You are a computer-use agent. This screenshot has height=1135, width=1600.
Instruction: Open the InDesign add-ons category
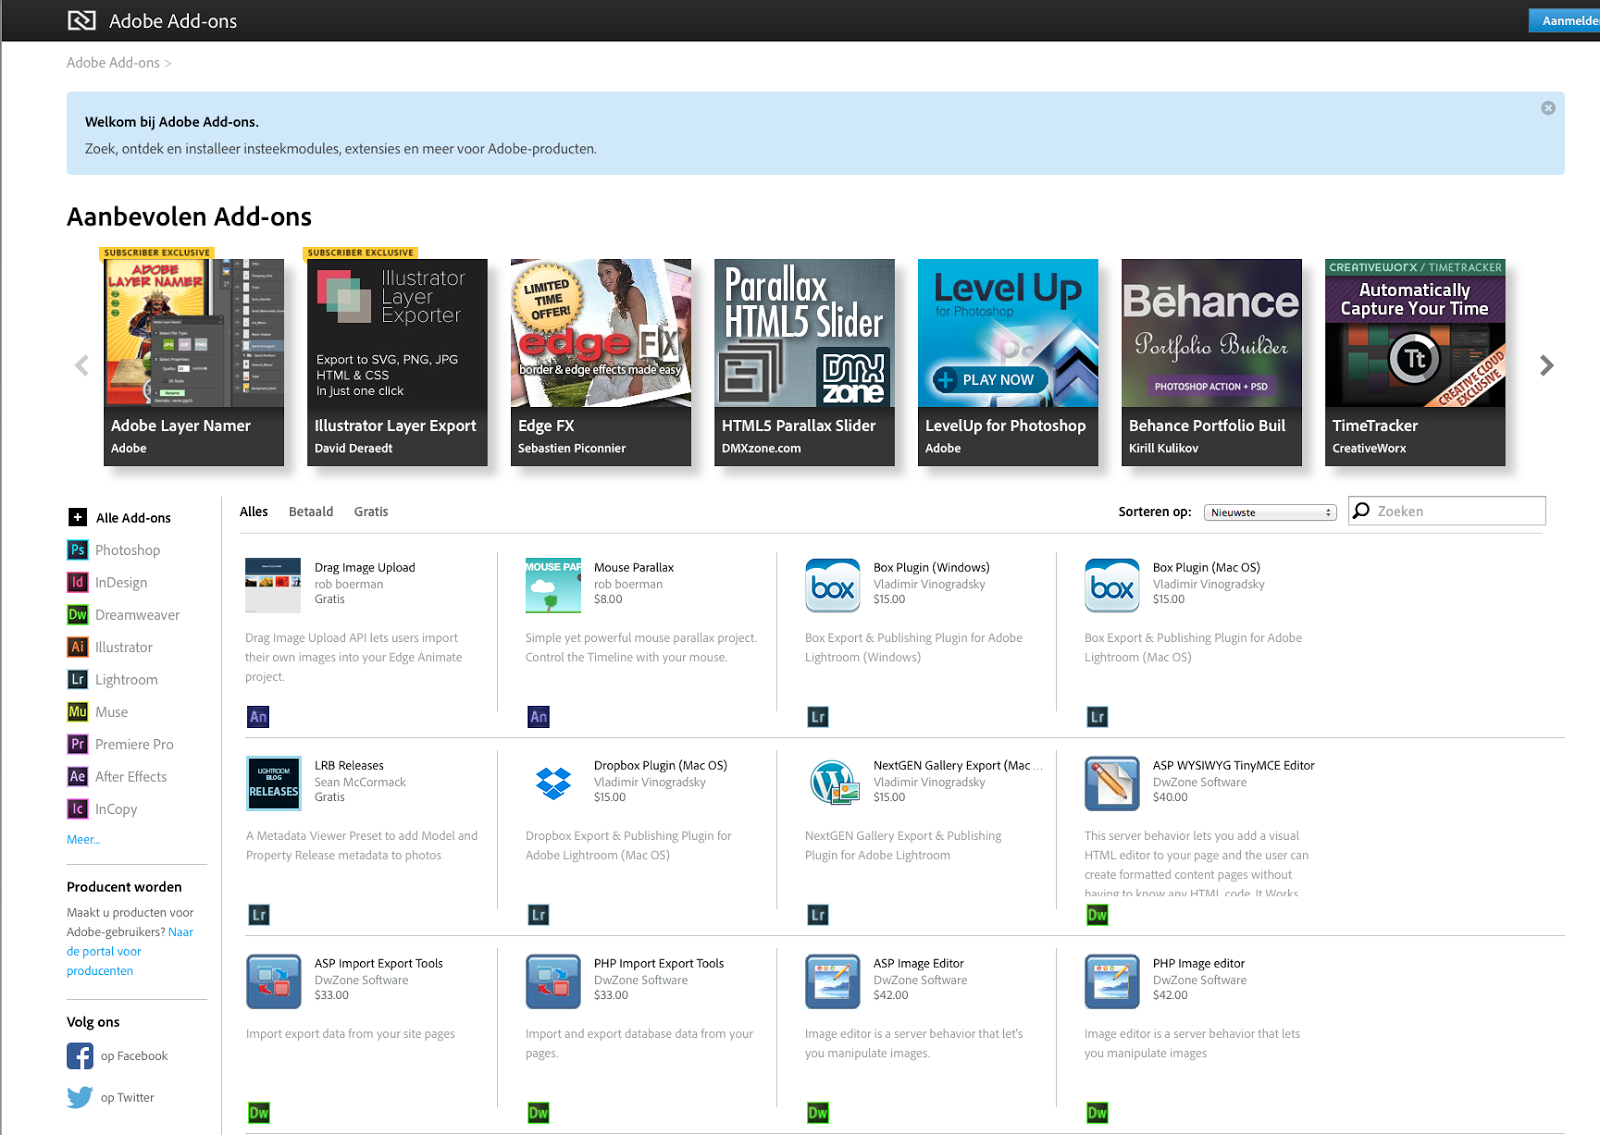(x=78, y=582)
